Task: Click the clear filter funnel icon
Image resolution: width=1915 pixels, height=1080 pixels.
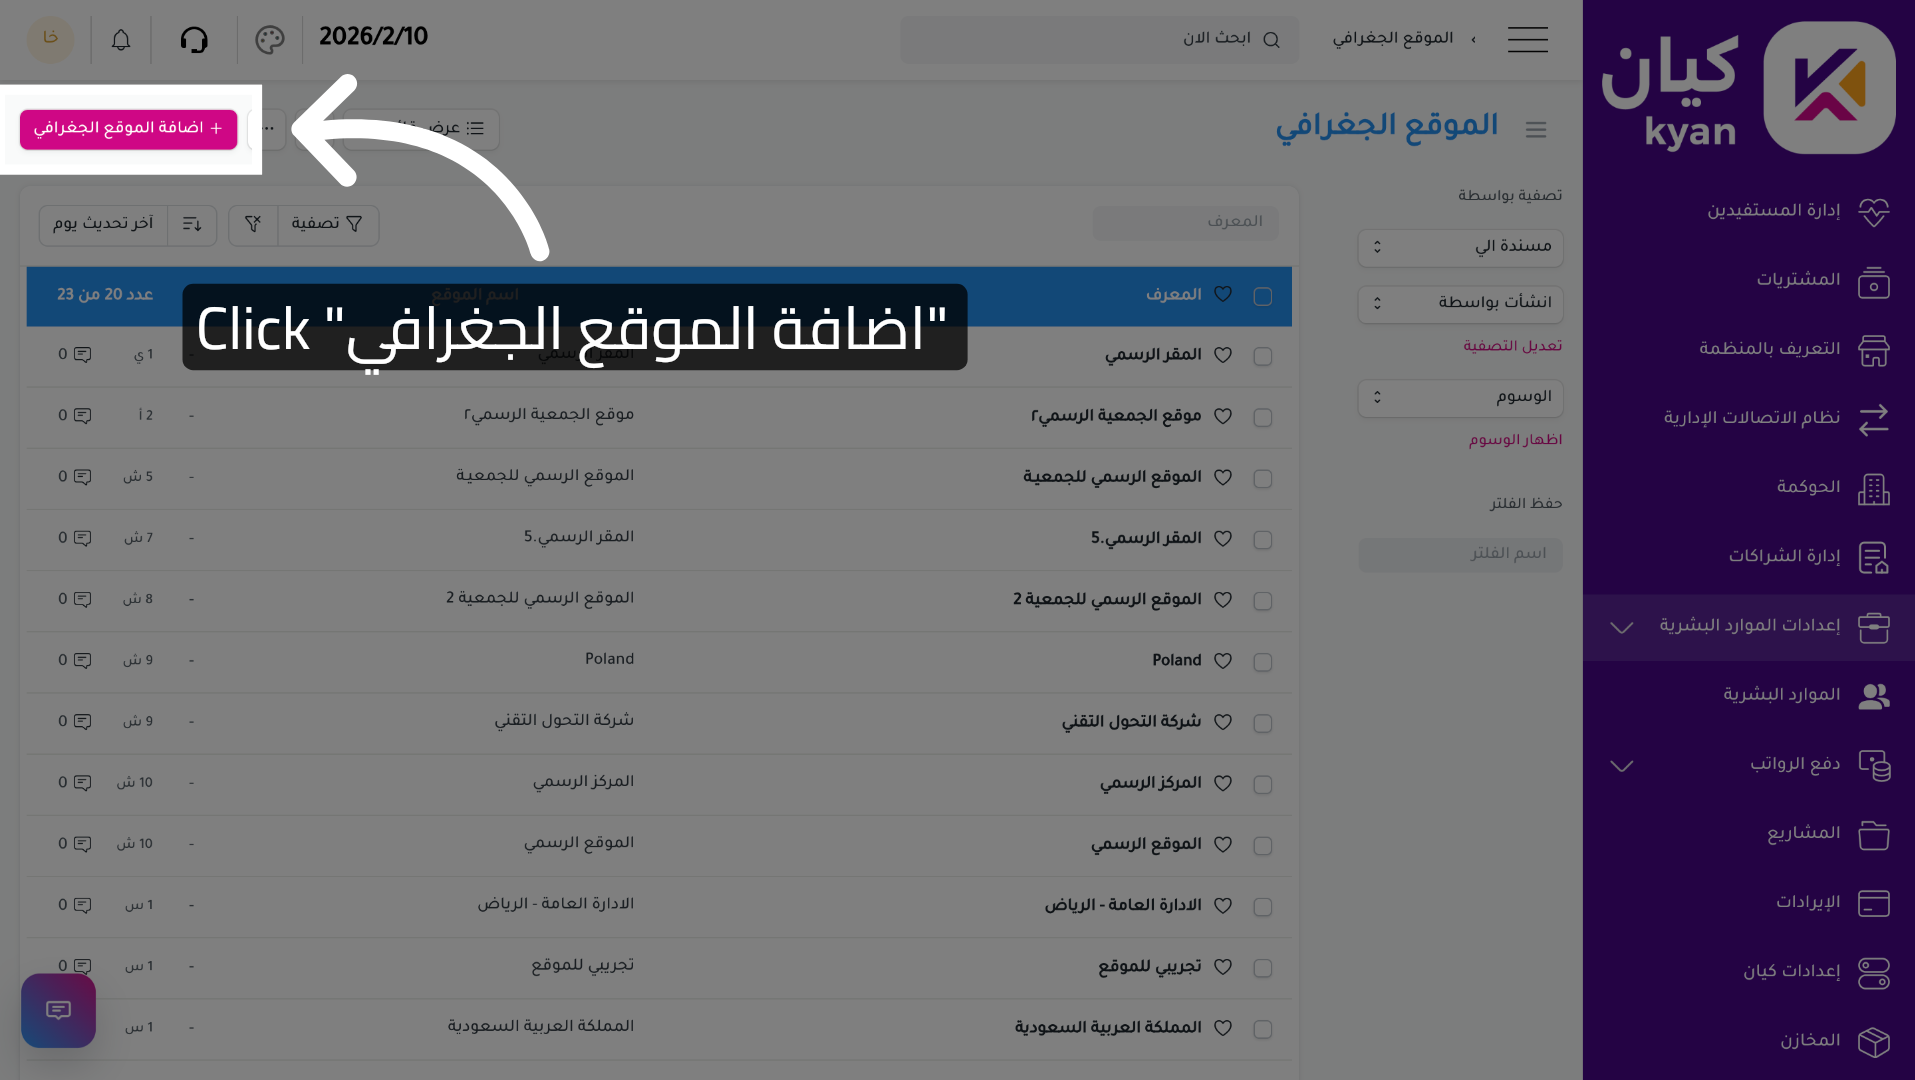Action: [x=253, y=224]
